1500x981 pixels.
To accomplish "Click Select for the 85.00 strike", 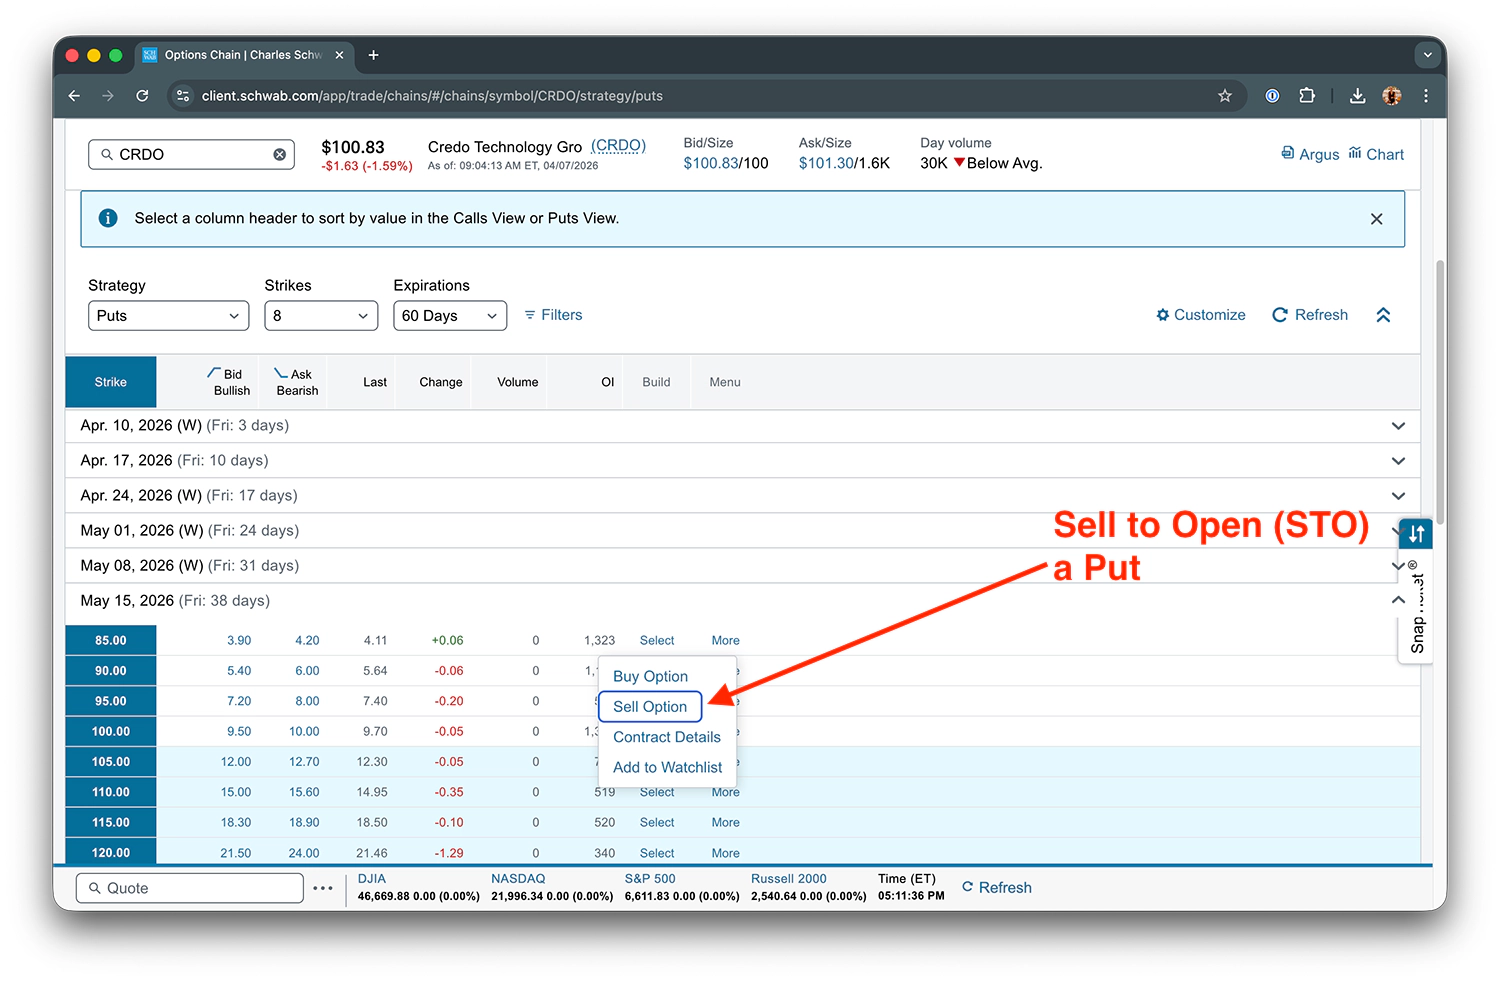I will pyautogui.click(x=657, y=640).
